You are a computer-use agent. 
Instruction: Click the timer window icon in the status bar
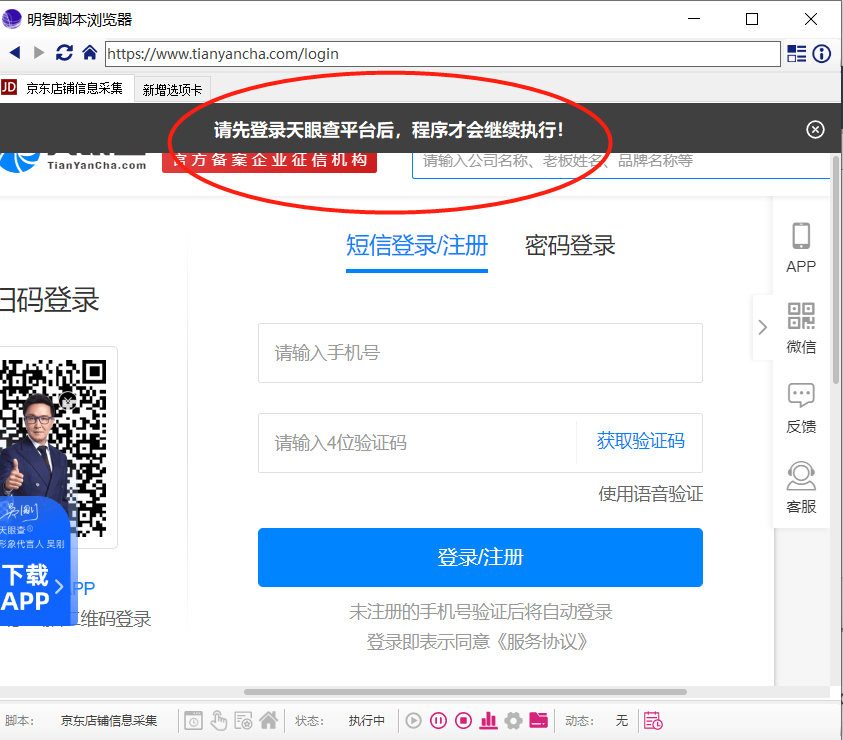pos(194,721)
